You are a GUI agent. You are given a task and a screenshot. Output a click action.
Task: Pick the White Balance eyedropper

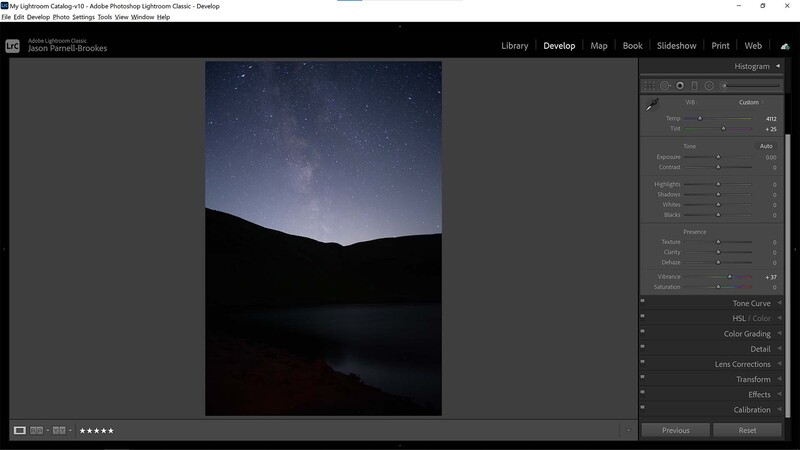652,105
